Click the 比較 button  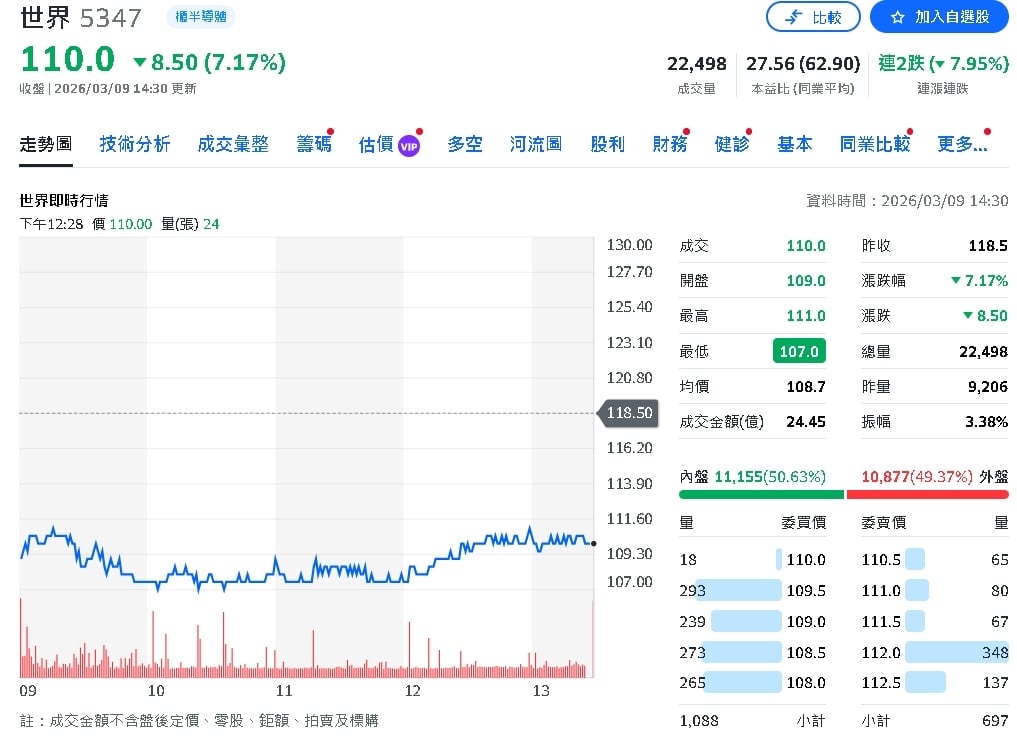pyautogui.click(x=813, y=17)
